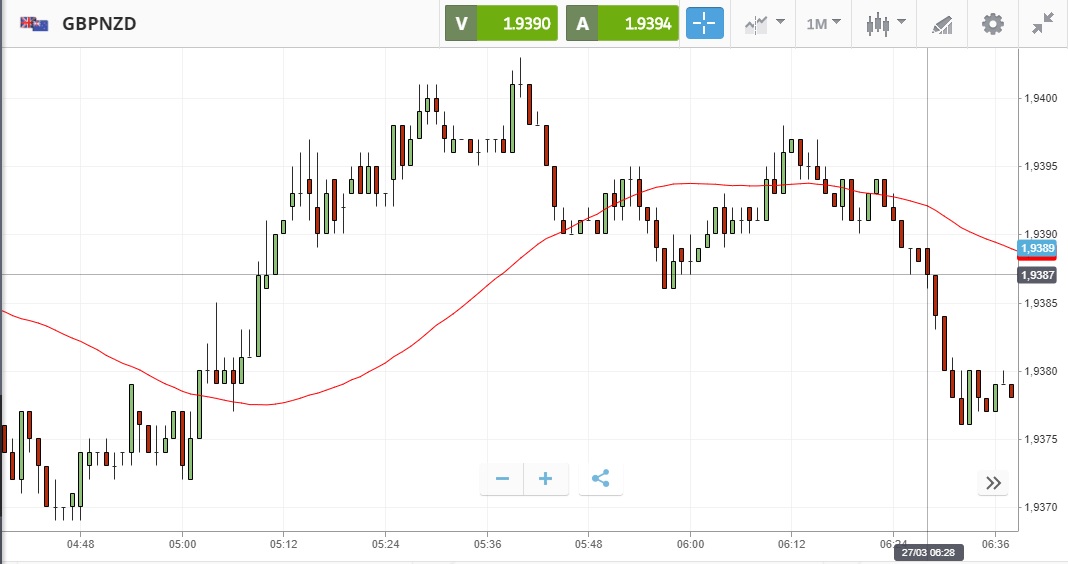Toggle the crosshair cursor mode
This screenshot has height=564, width=1068.
coord(704,24)
